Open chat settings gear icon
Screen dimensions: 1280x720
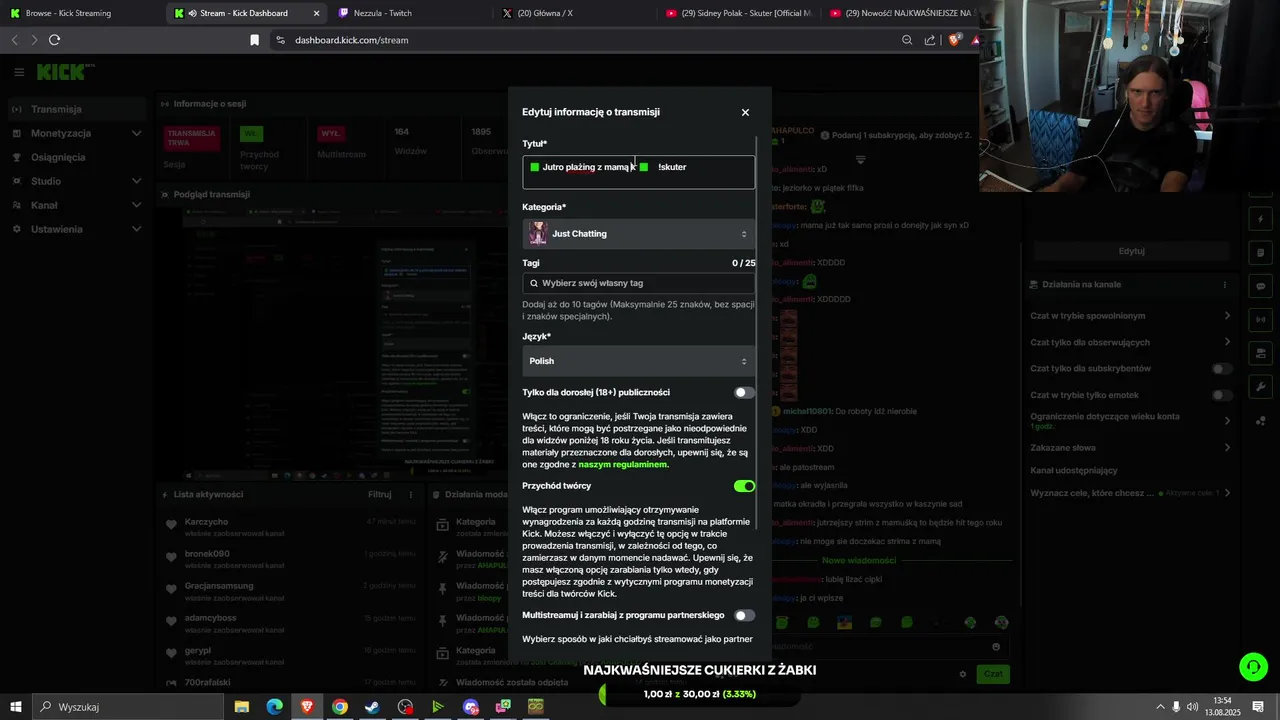963,674
